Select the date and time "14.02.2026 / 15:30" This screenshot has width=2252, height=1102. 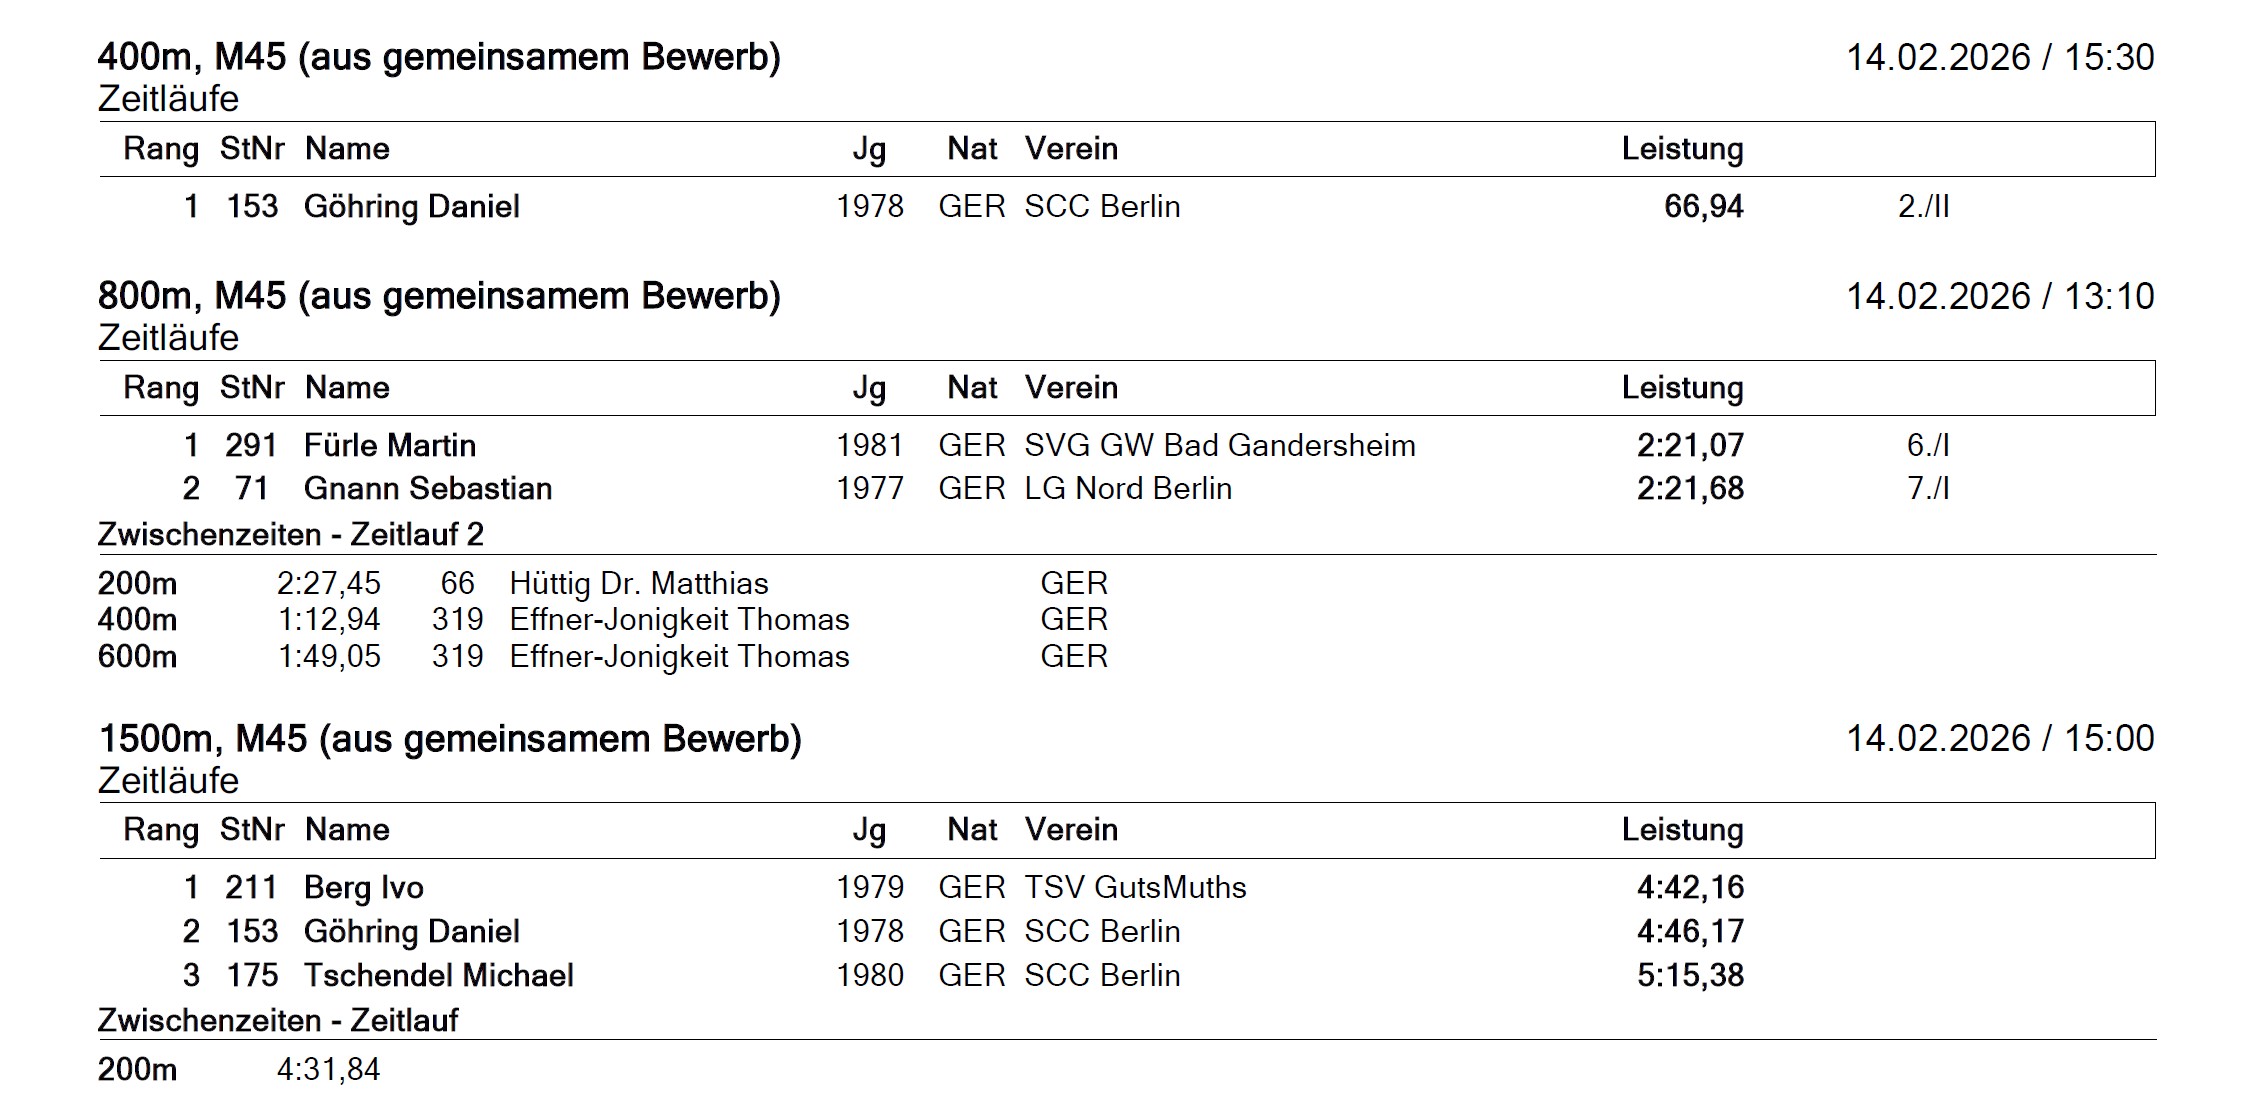pos(1999,57)
